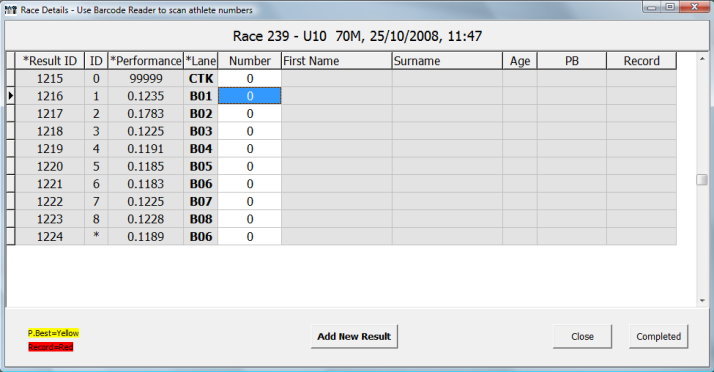Select the Number field for lane B08
The image size is (714, 372).
tap(250, 219)
